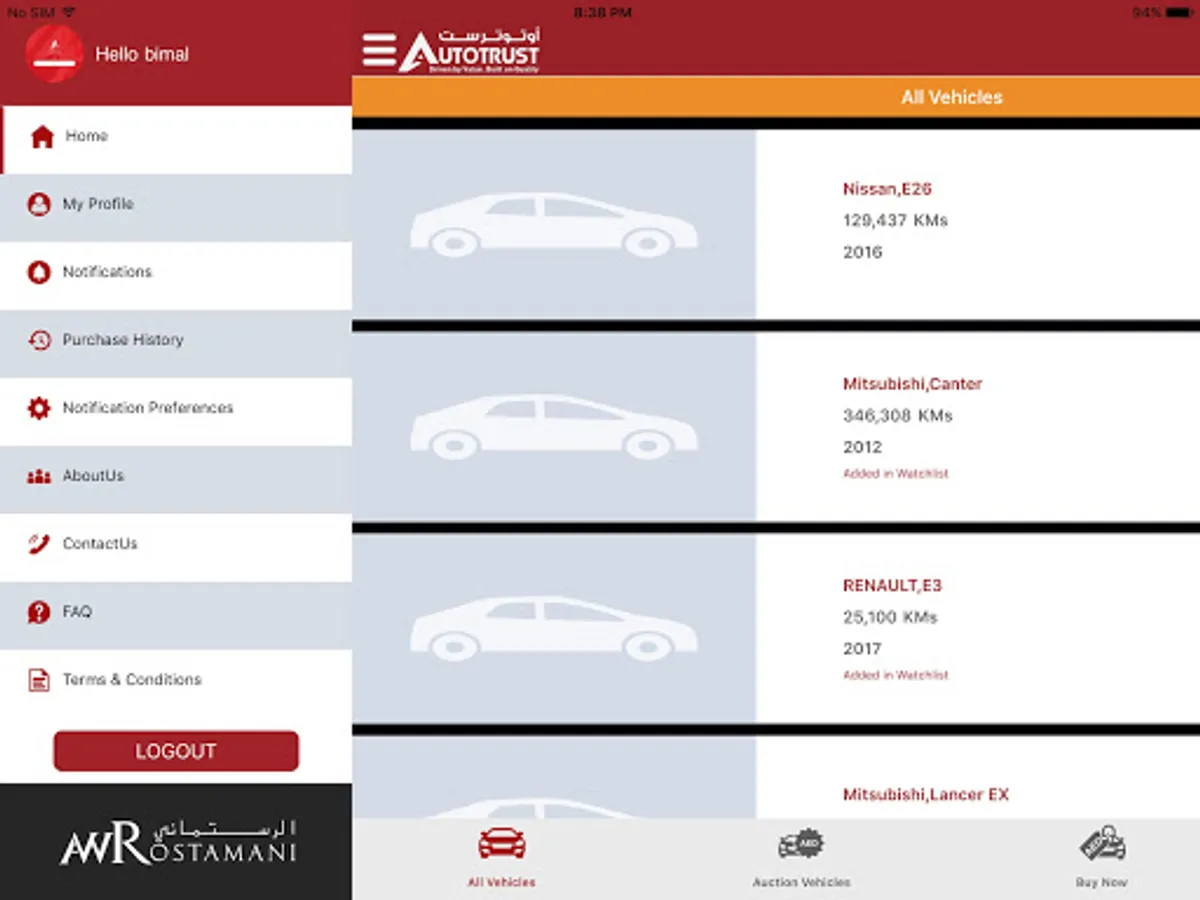Click the Purchase History clock icon
This screenshot has width=1200, height=900.
39,341
